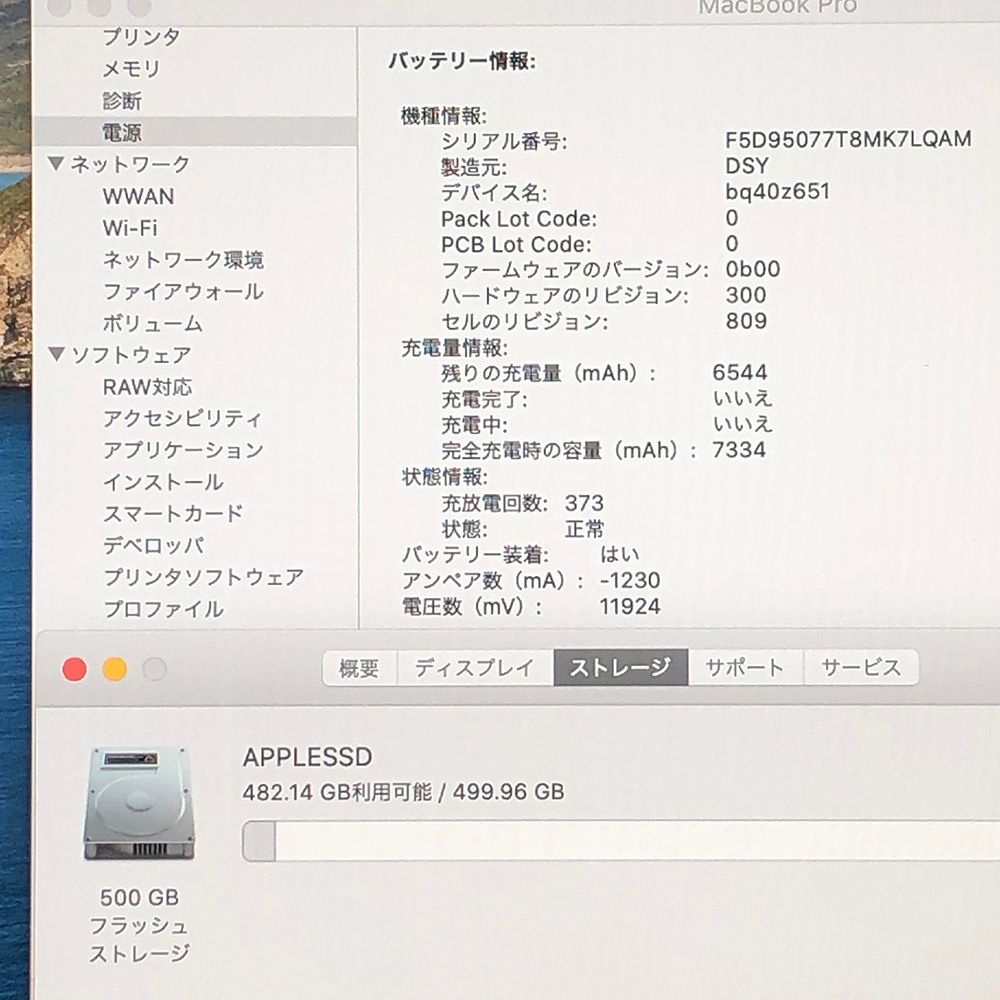Click the storage usage bar
This screenshot has height=1000, width=1000.
tap(621, 841)
